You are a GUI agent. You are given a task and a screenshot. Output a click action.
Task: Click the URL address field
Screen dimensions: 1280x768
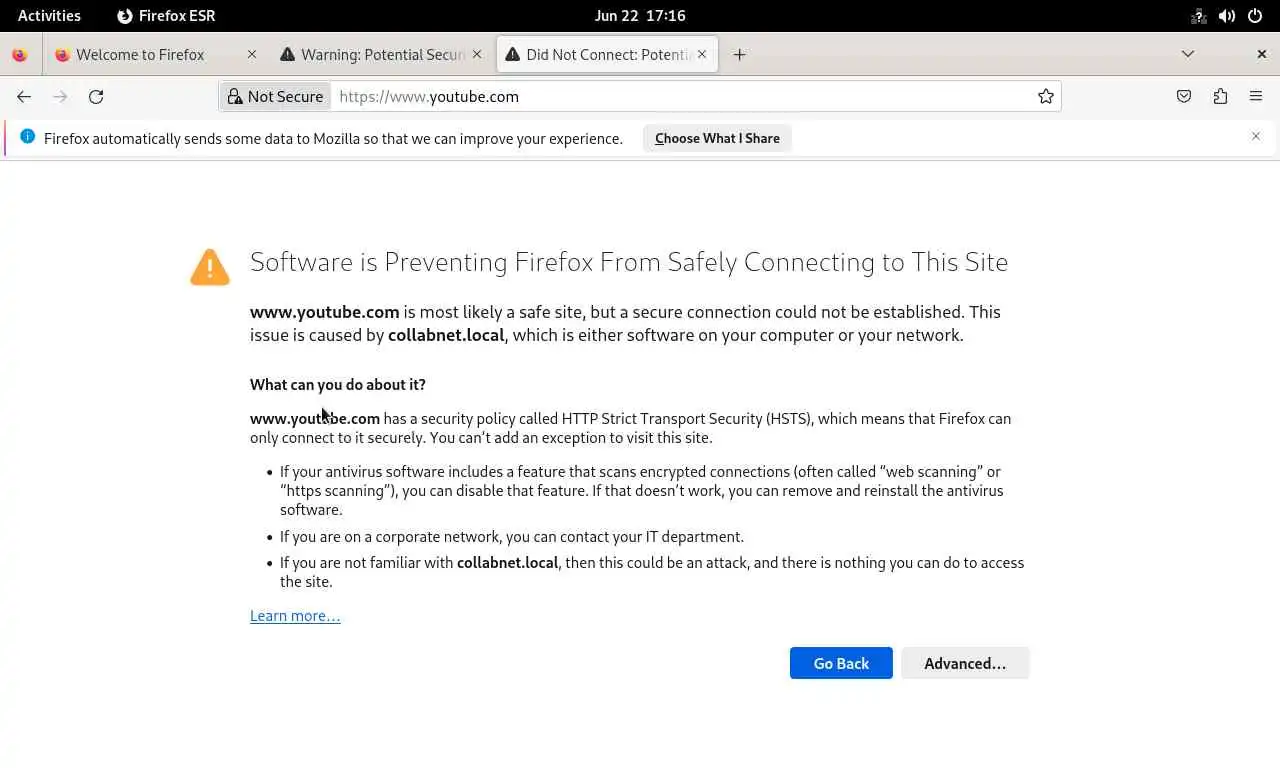[x=680, y=97]
